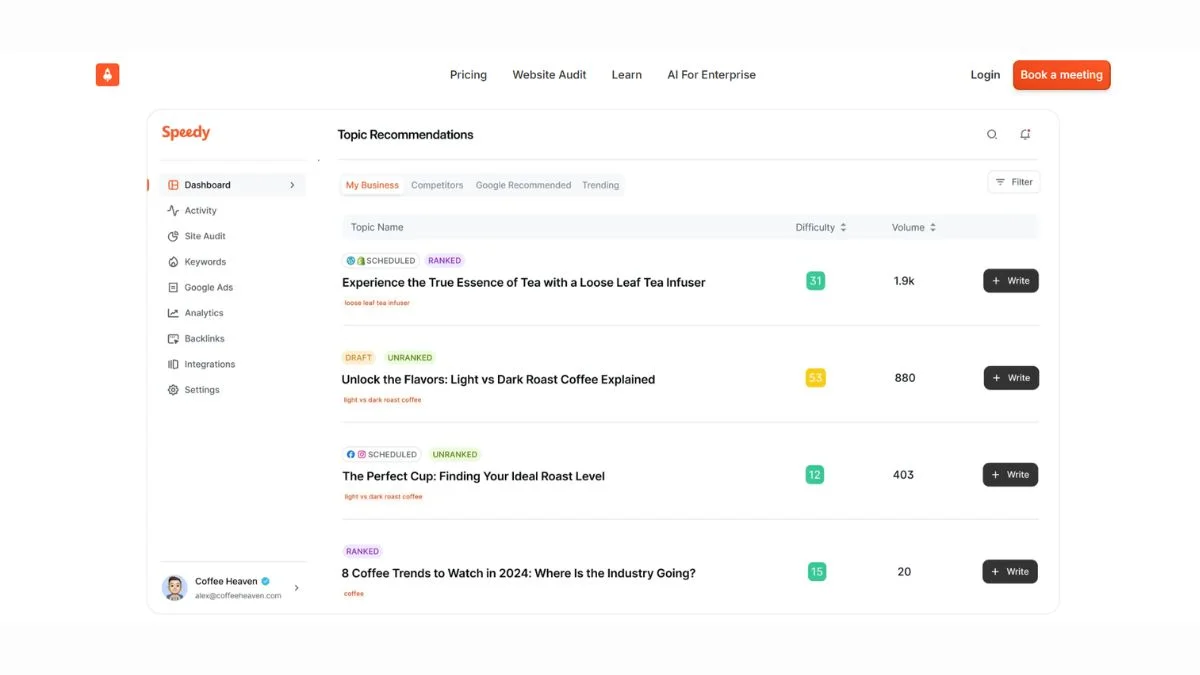Click yellow difficulty score 53 badge

(x=816, y=378)
